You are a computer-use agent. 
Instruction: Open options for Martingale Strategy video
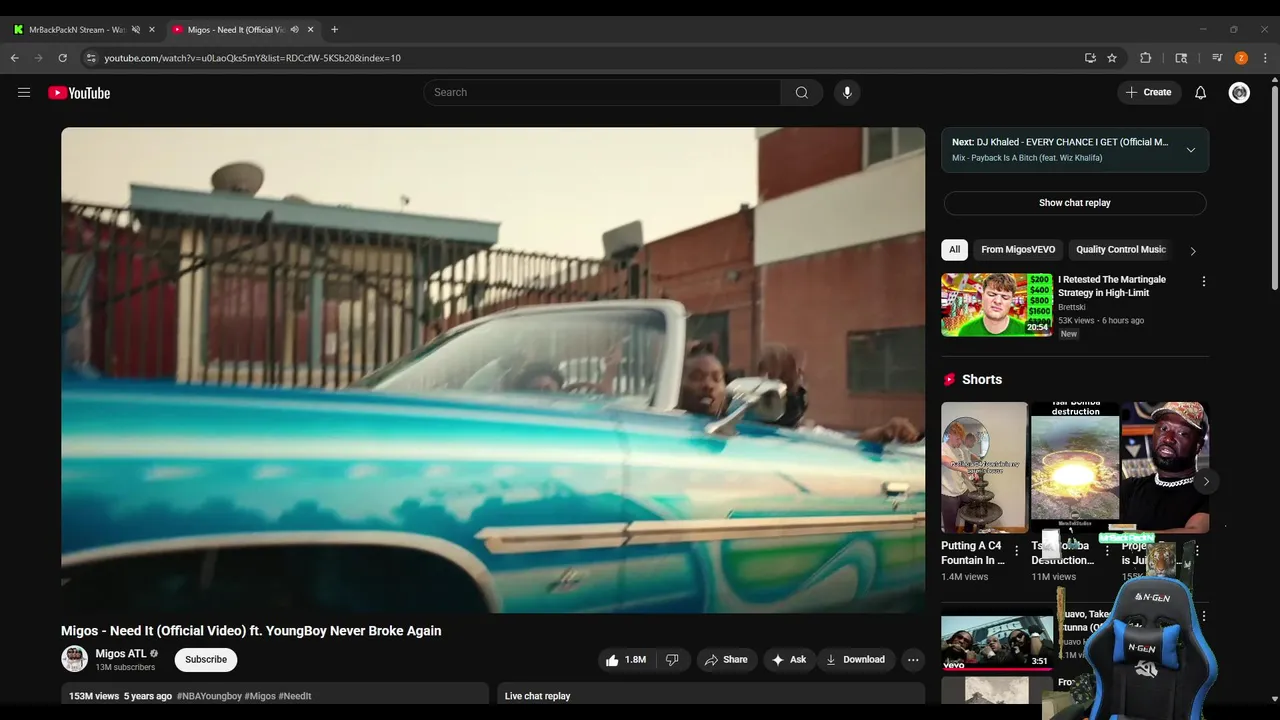[1204, 282]
